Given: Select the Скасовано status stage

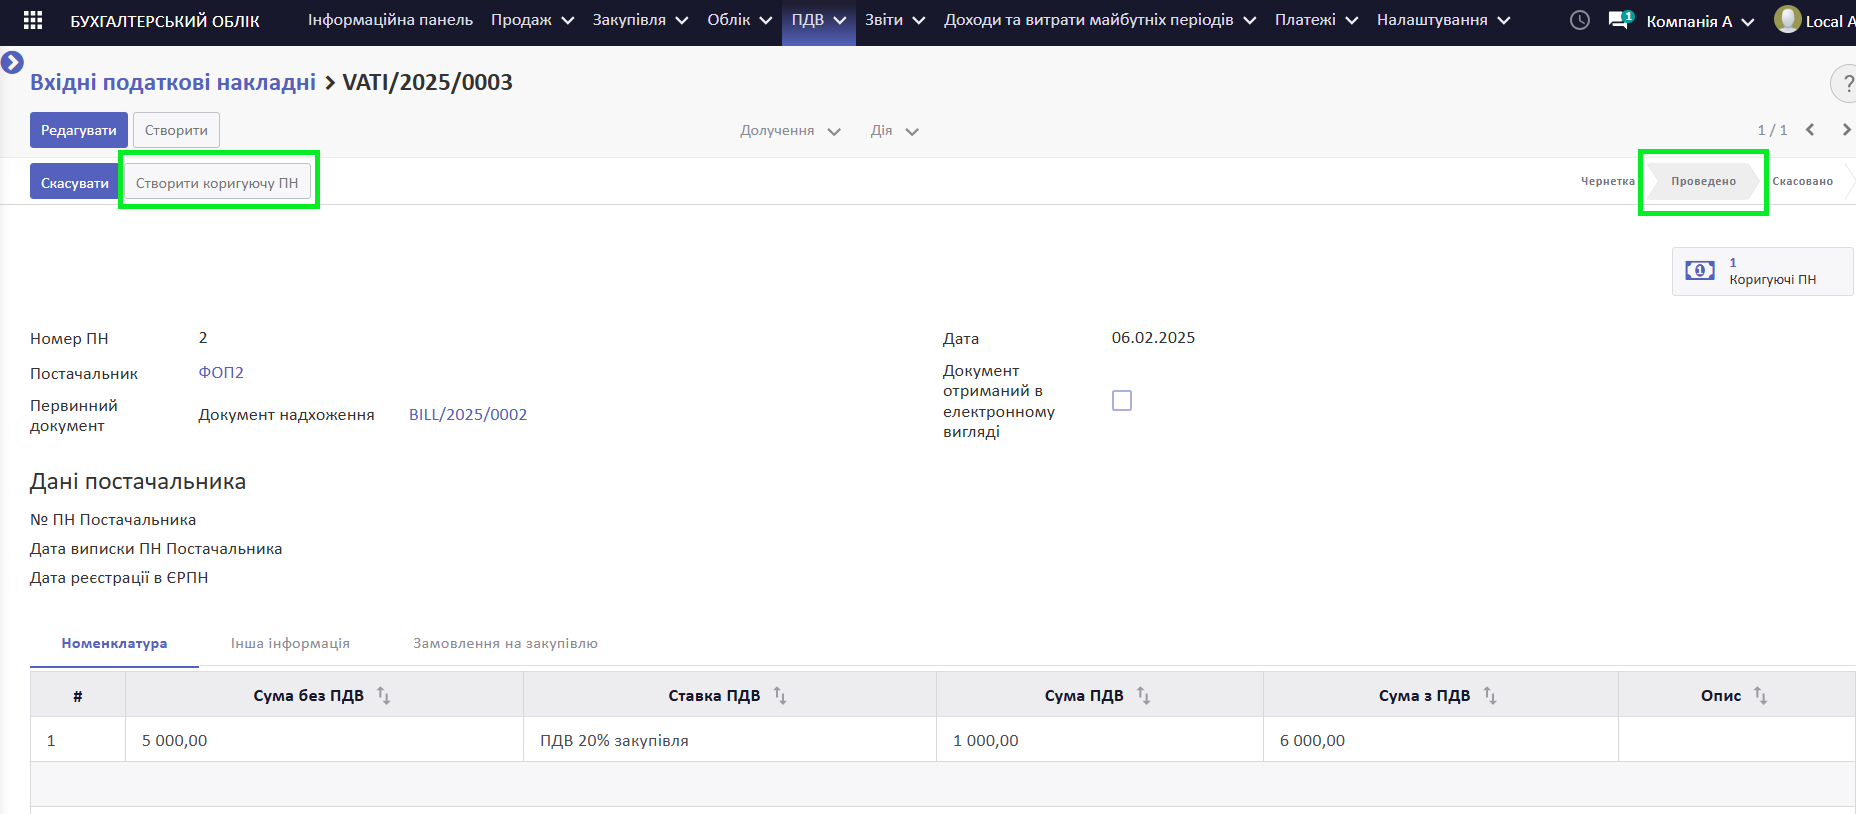Looking at the screenshot, I should point(1803,181).
